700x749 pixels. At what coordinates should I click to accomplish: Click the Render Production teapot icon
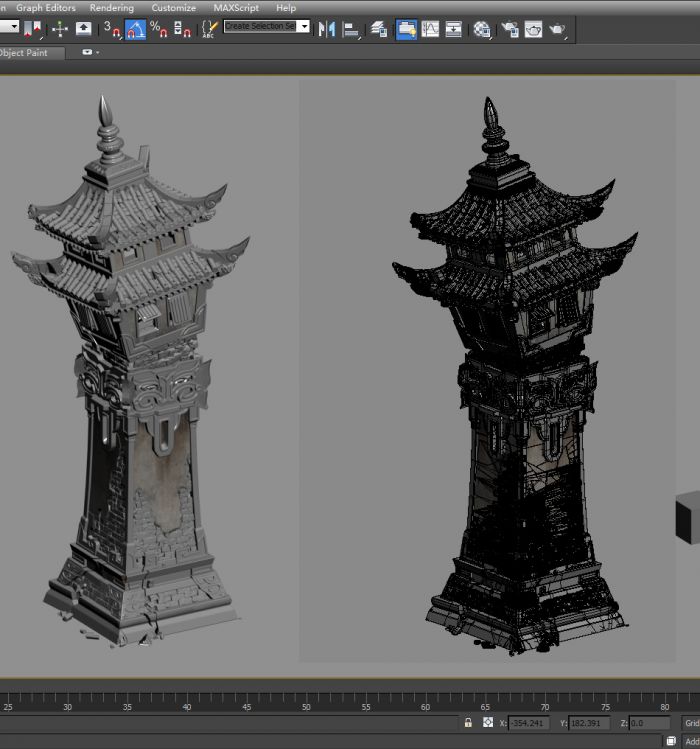(x=557, y=29)
